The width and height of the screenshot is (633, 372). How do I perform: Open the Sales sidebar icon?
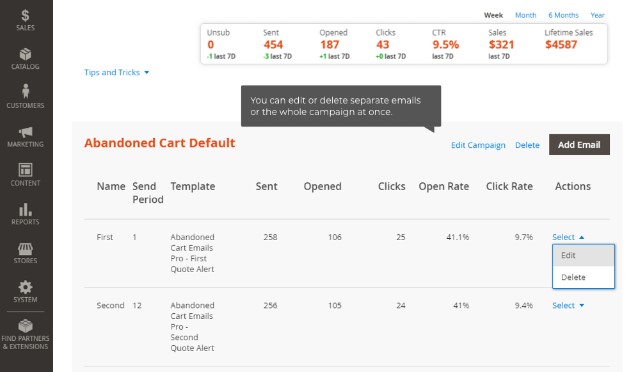25,16
